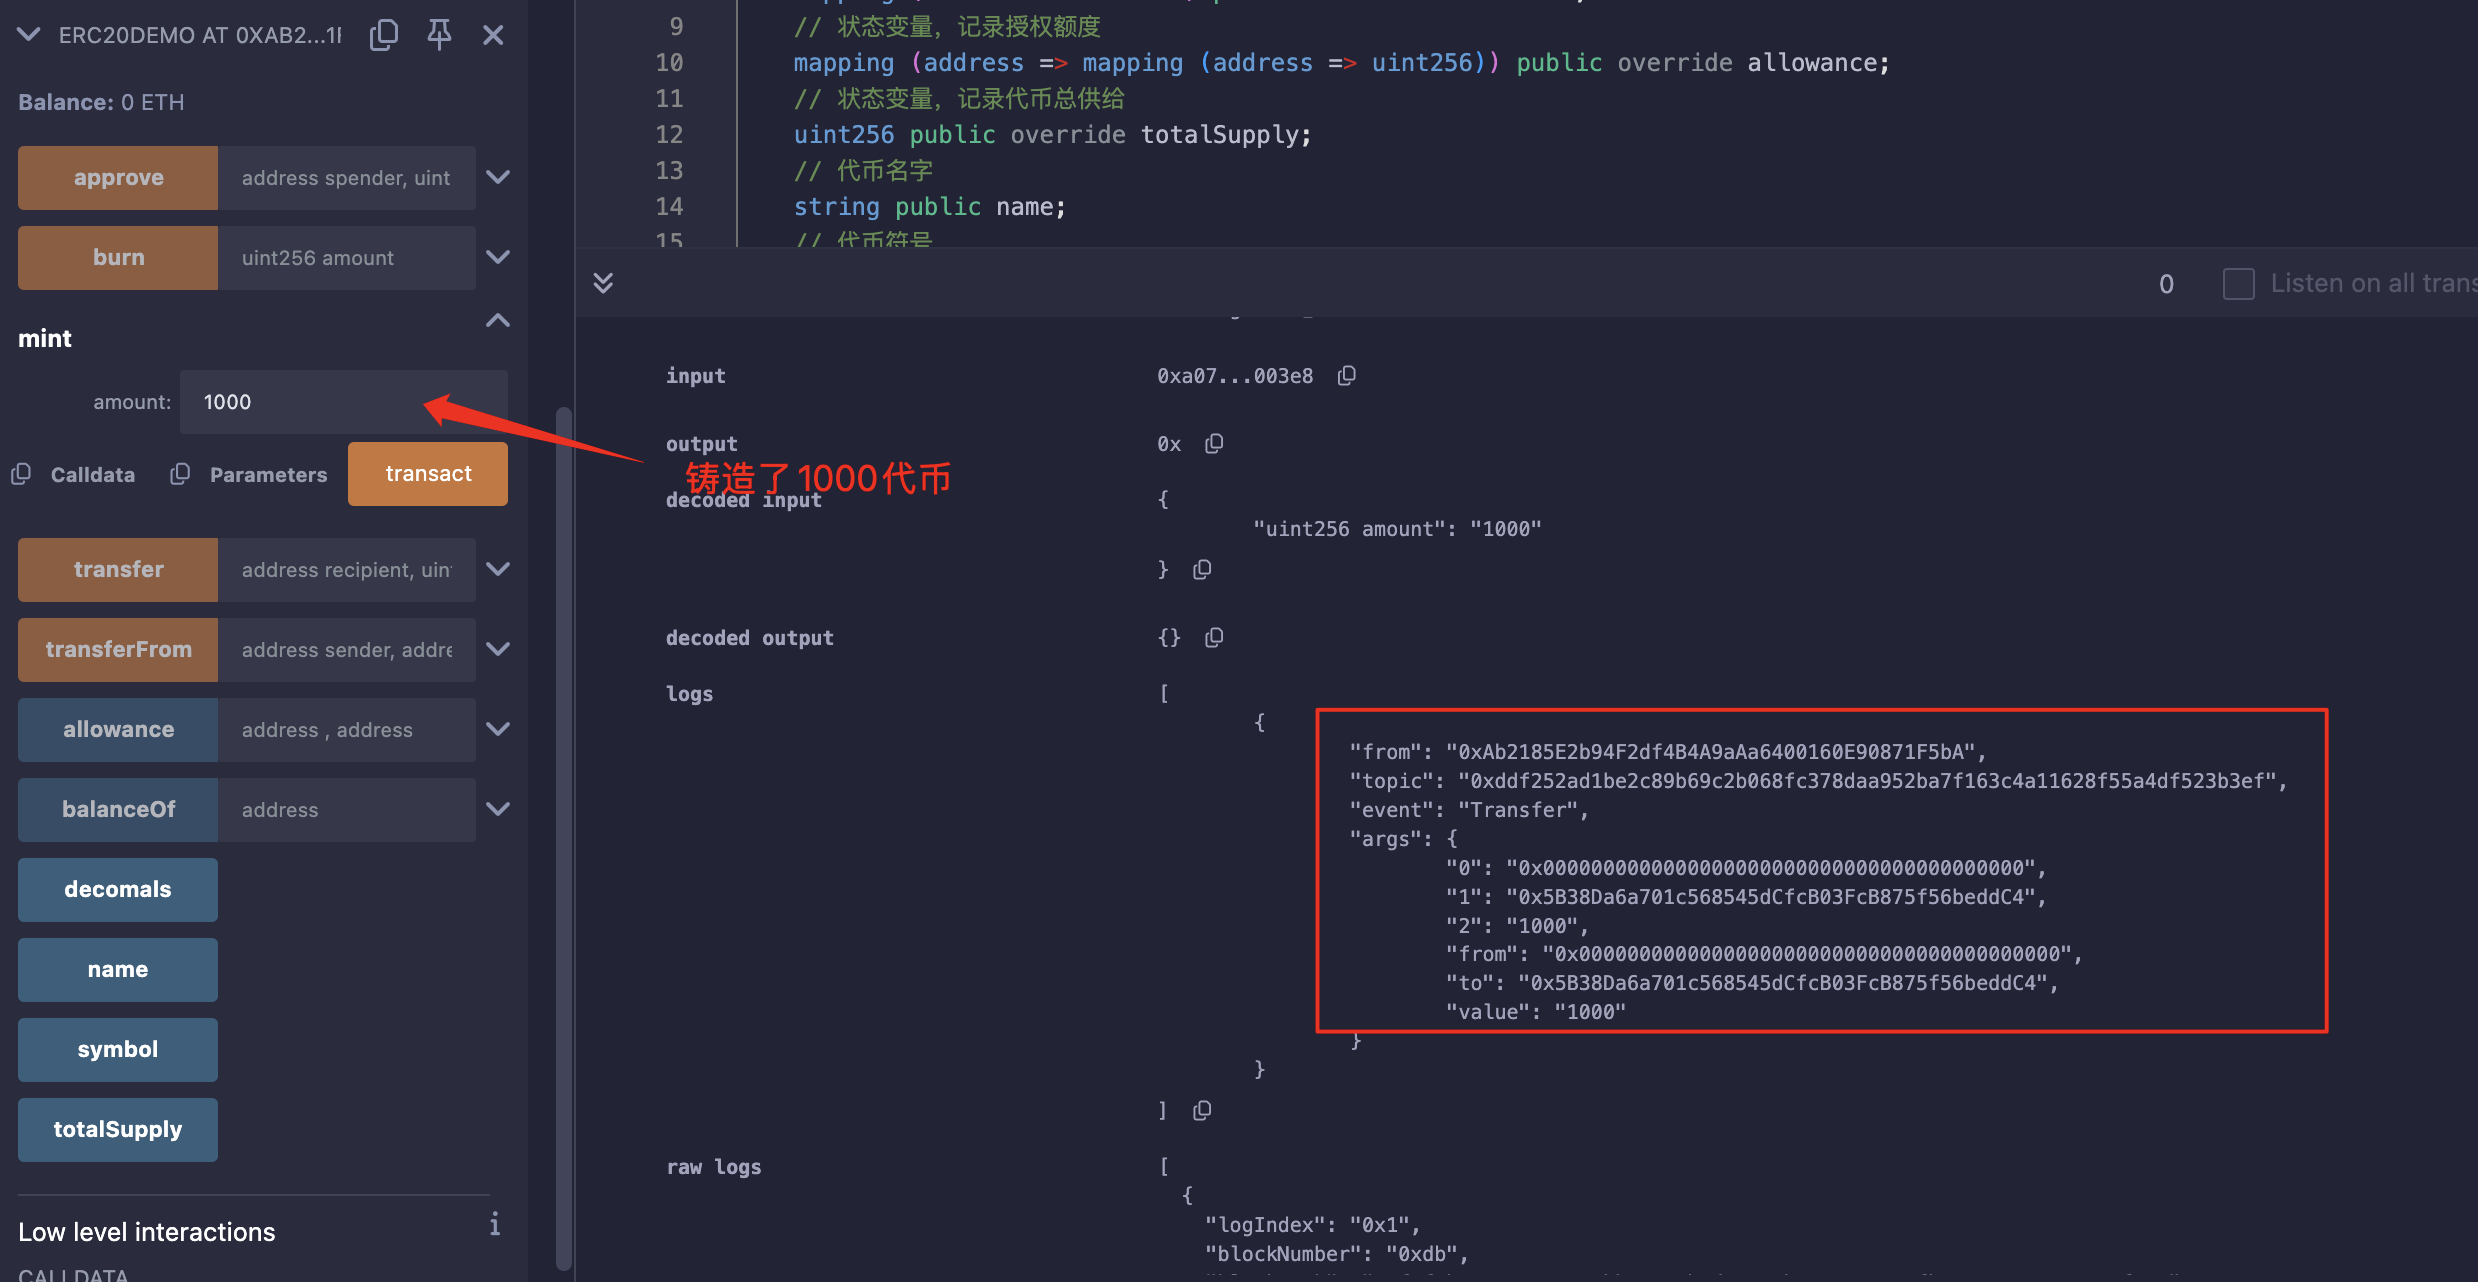This screenshot has height=1282, width=2478.
Task: Open low level interactions info icon
Action: click(494, 1225)
